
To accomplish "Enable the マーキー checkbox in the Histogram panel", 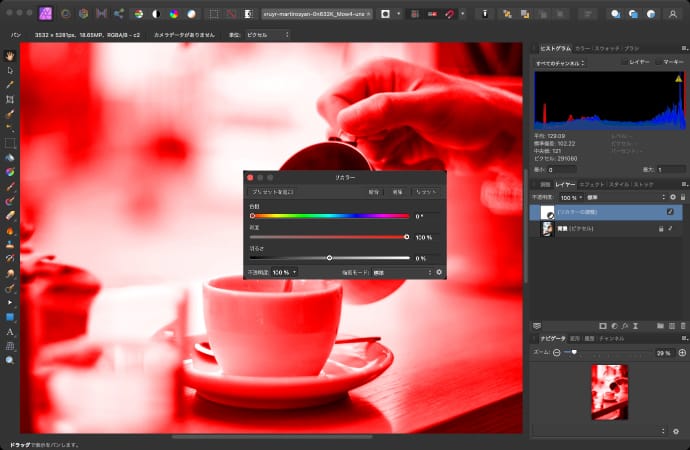I will click(x=657, y=62).
